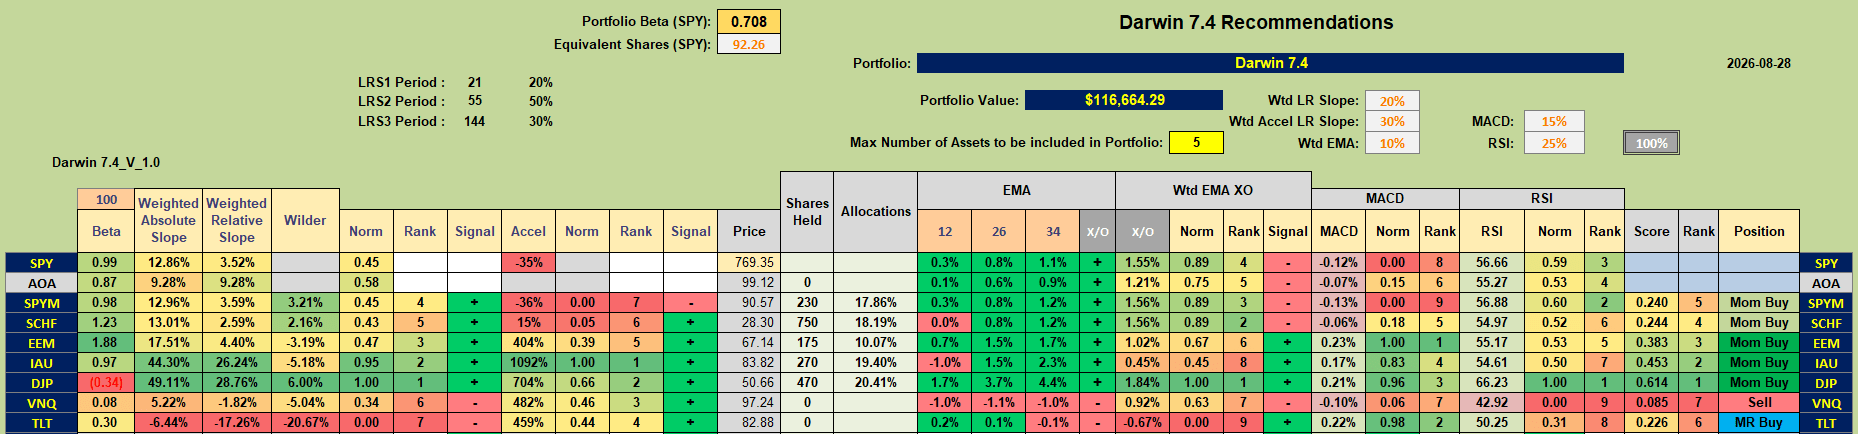This screenshot has width=1858, height=434.
Task: Click the IAU Accel 1092% cell
Action: [528, 363]
